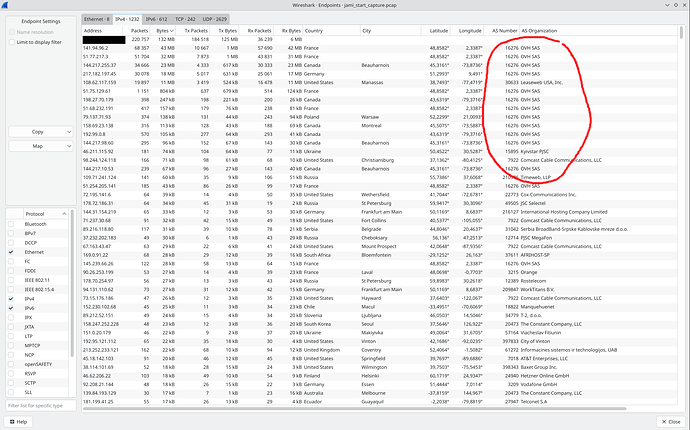Check the openSAFETY protocol checkbox
This screenshot has width=690, height=430.
point(11,364)
